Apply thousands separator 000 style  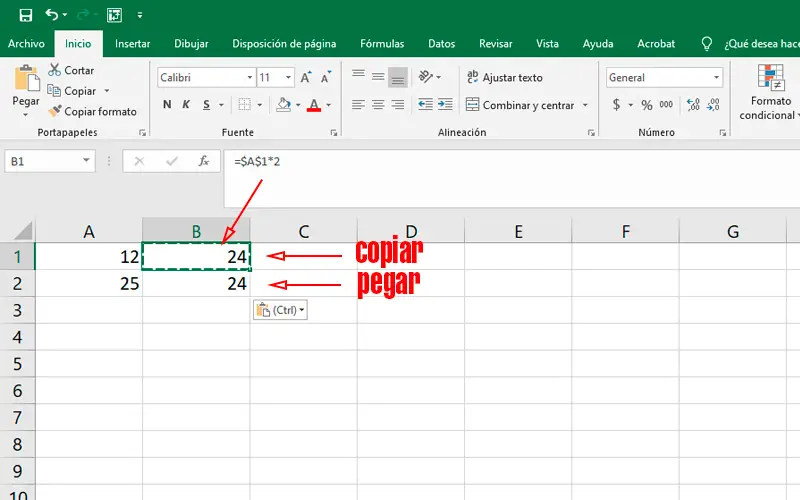coord(666,105)
